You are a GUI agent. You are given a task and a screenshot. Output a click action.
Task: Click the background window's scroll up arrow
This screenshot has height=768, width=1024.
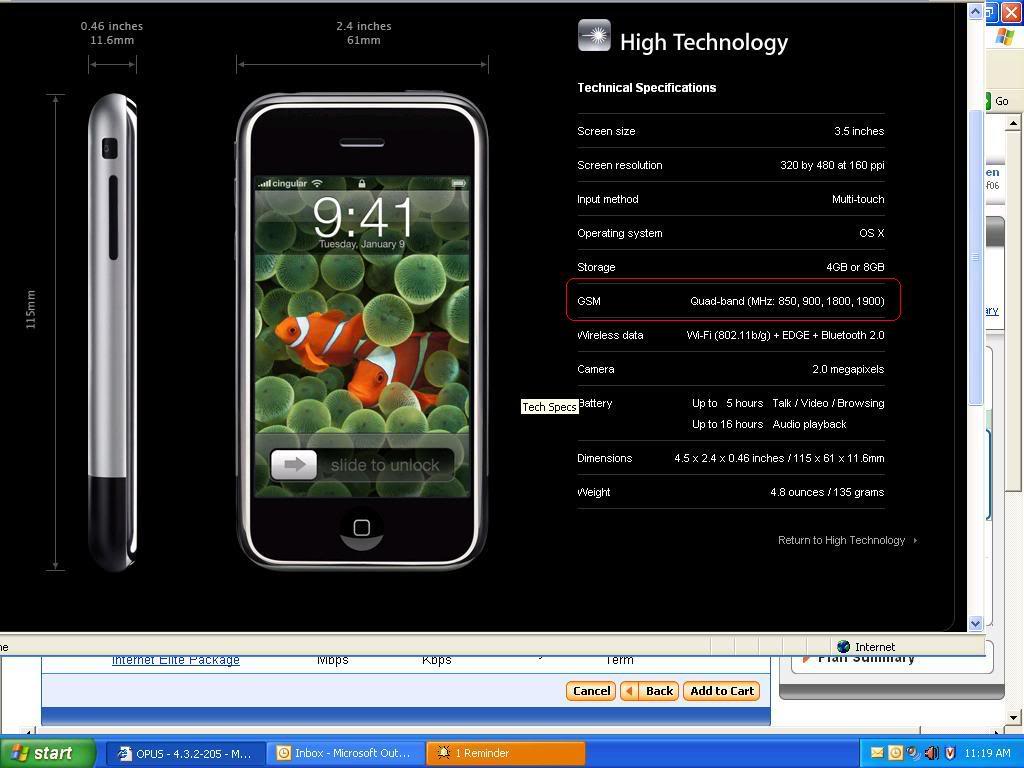tap(1013, 122)
